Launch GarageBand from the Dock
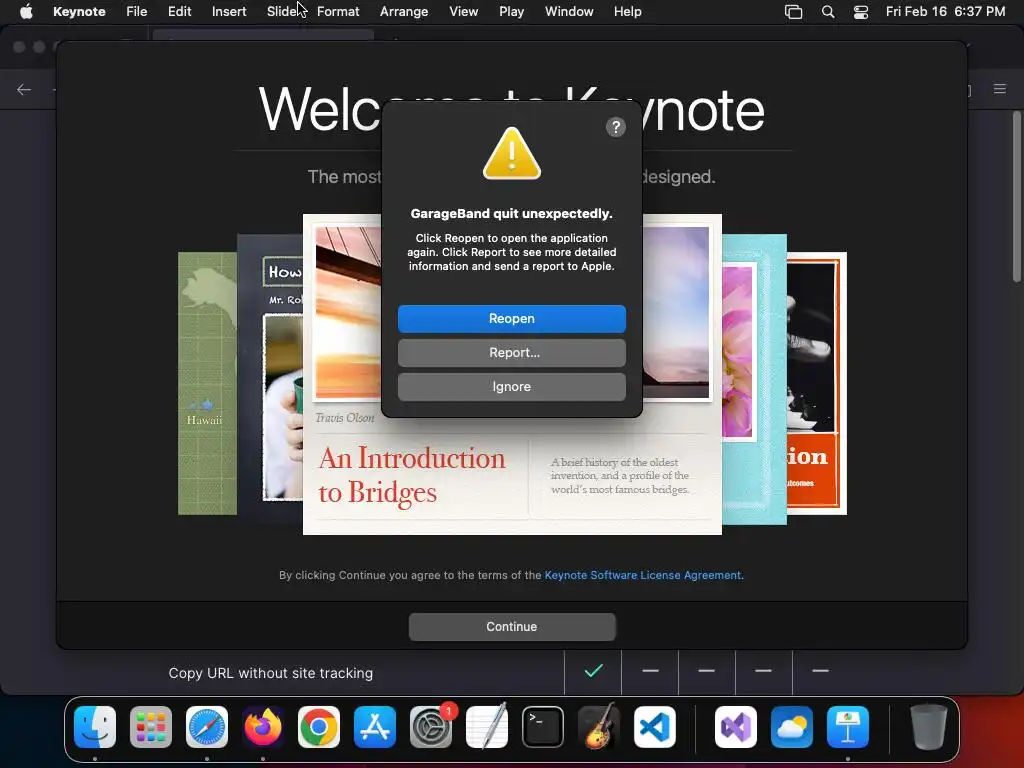Image resolution: width=1024 pixels, height=768 pixels. 599,726
